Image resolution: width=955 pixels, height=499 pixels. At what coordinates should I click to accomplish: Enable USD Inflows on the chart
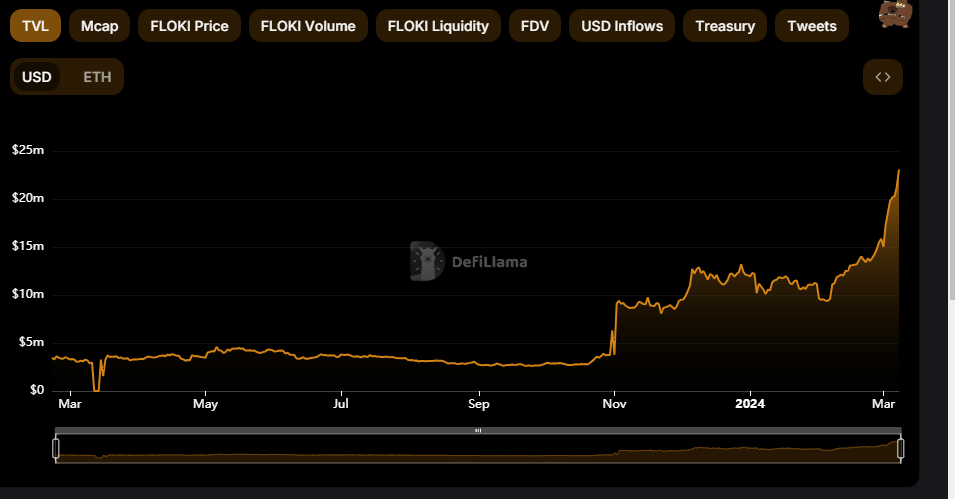coord(622,26)
